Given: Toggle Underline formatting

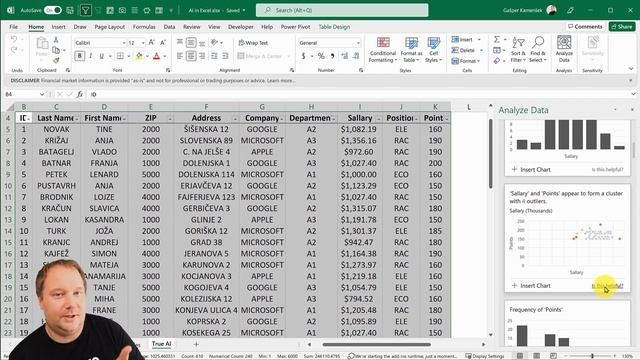Looking at the screenshot, I should point(101,56).
